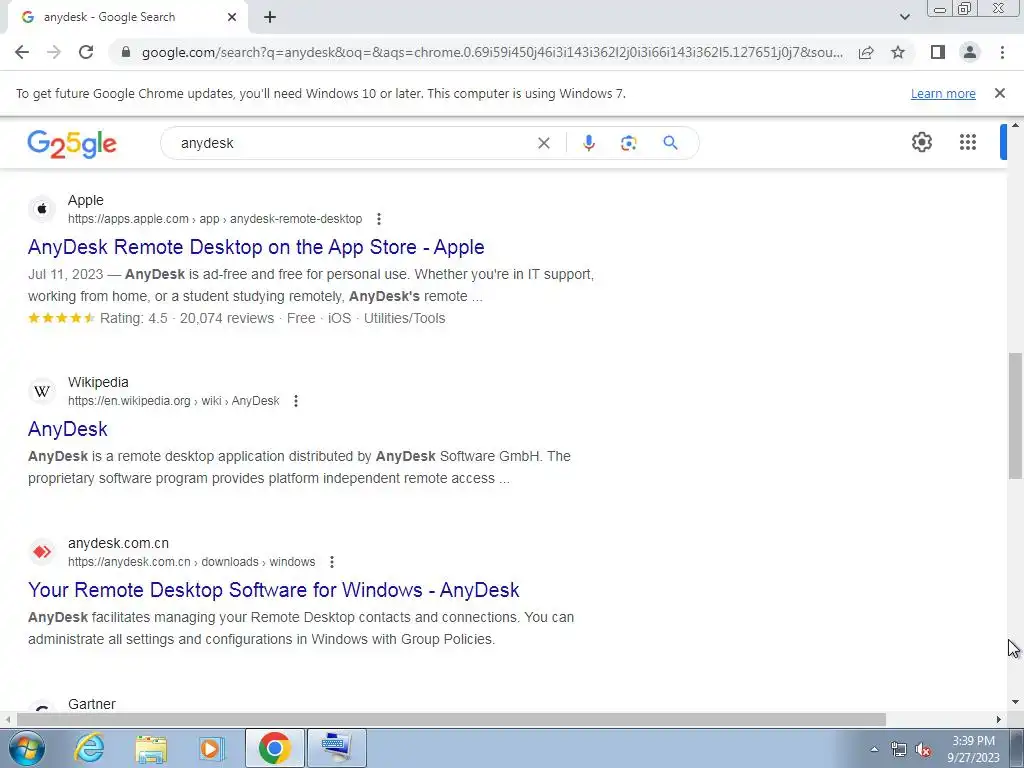Open AnyDesk Remote Desktop on the App Store
This screenshot has height=768, width=1024.
pyautogui.click(x=256, y=248)
